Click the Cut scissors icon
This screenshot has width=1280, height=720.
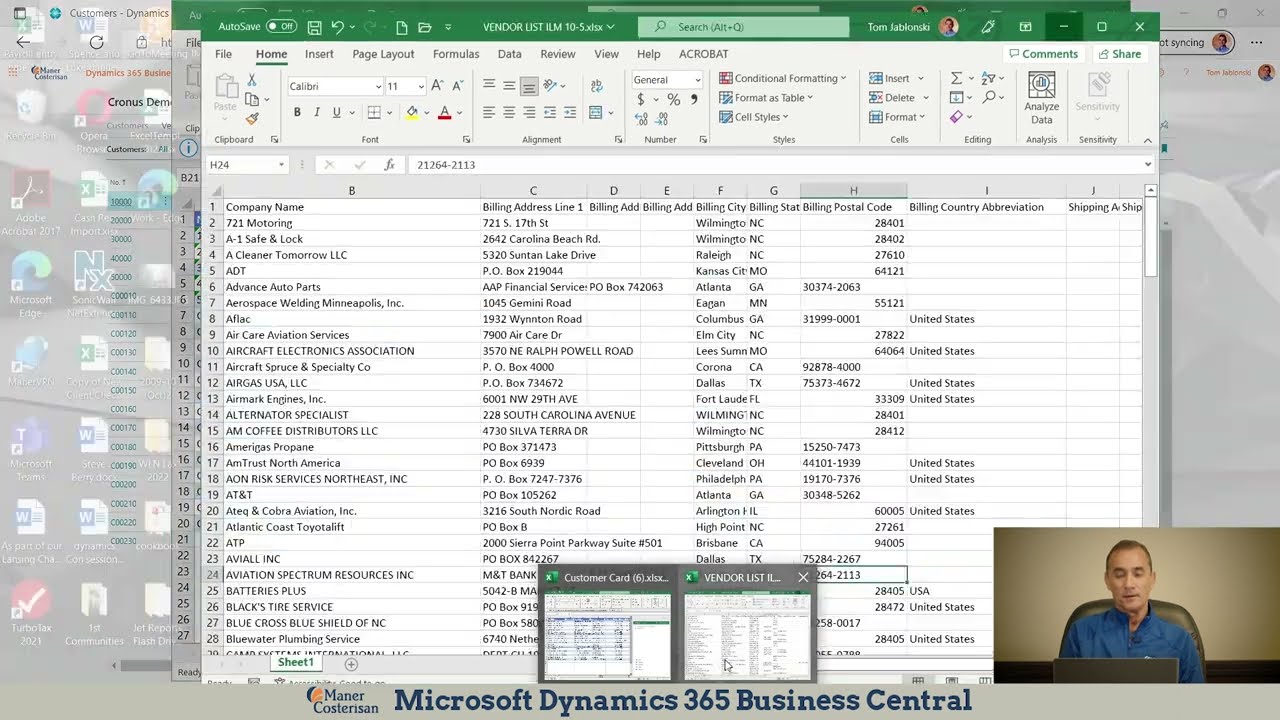coord(251,80)
